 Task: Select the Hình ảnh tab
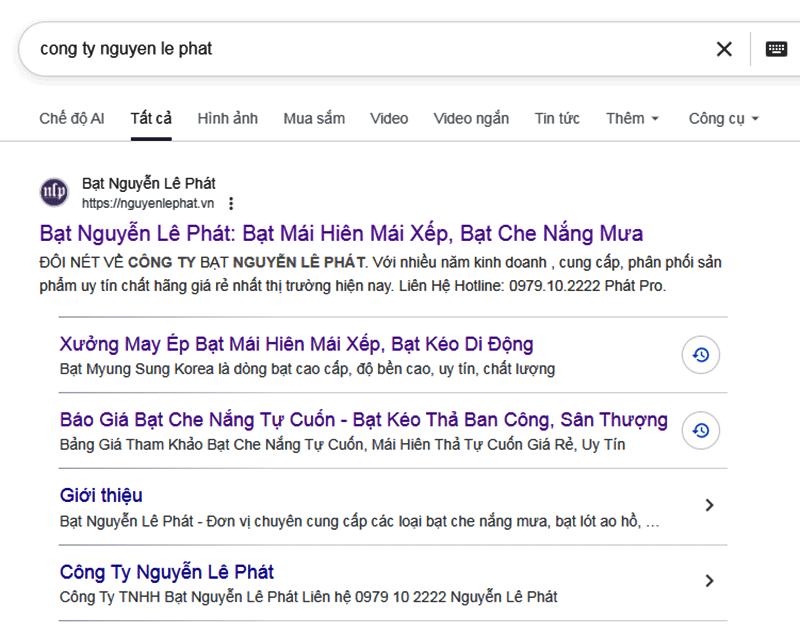tap(227, 118)
